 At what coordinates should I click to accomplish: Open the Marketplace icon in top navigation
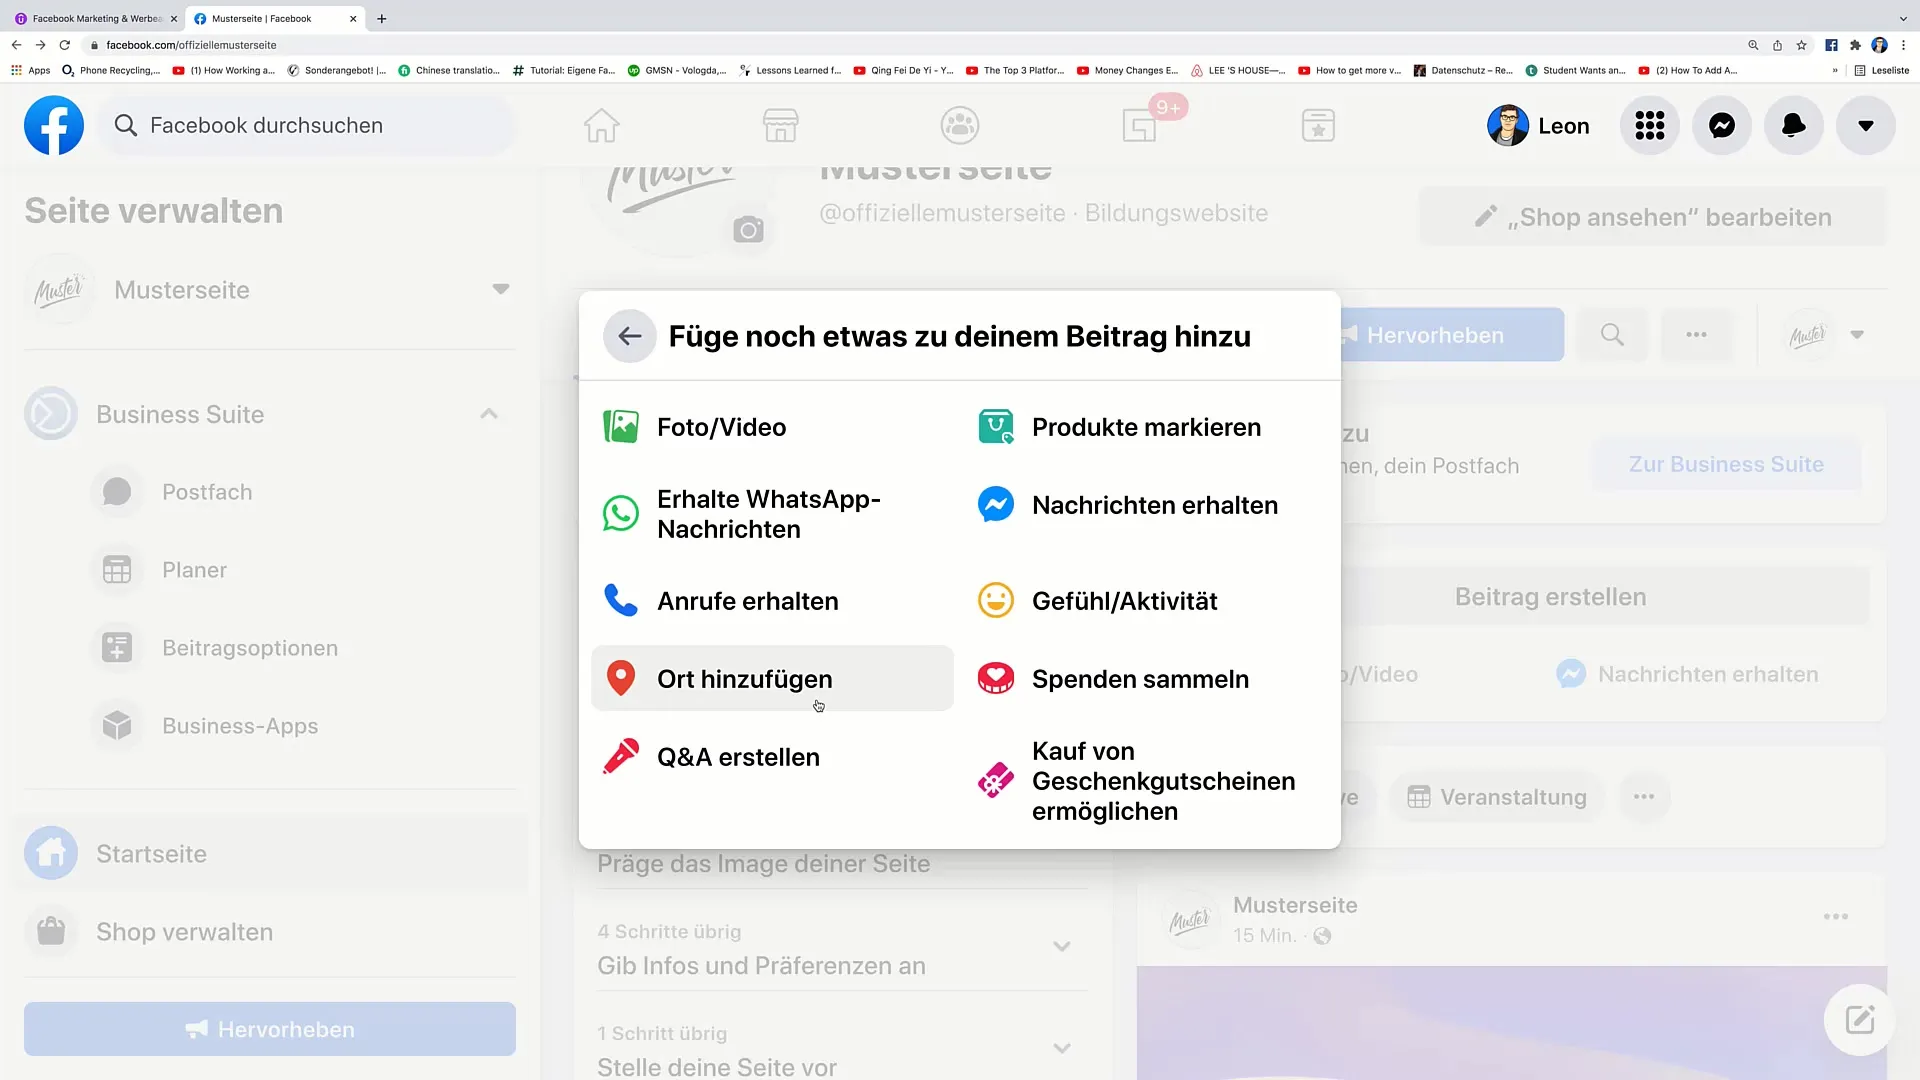coord(780,126)
